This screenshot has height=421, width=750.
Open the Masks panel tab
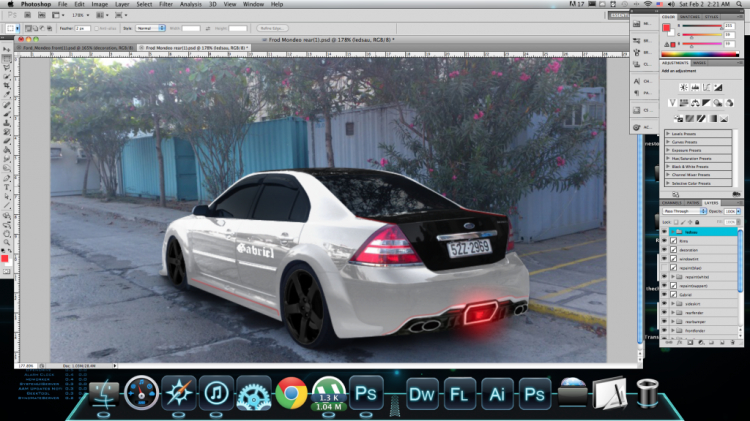[699, 63]
